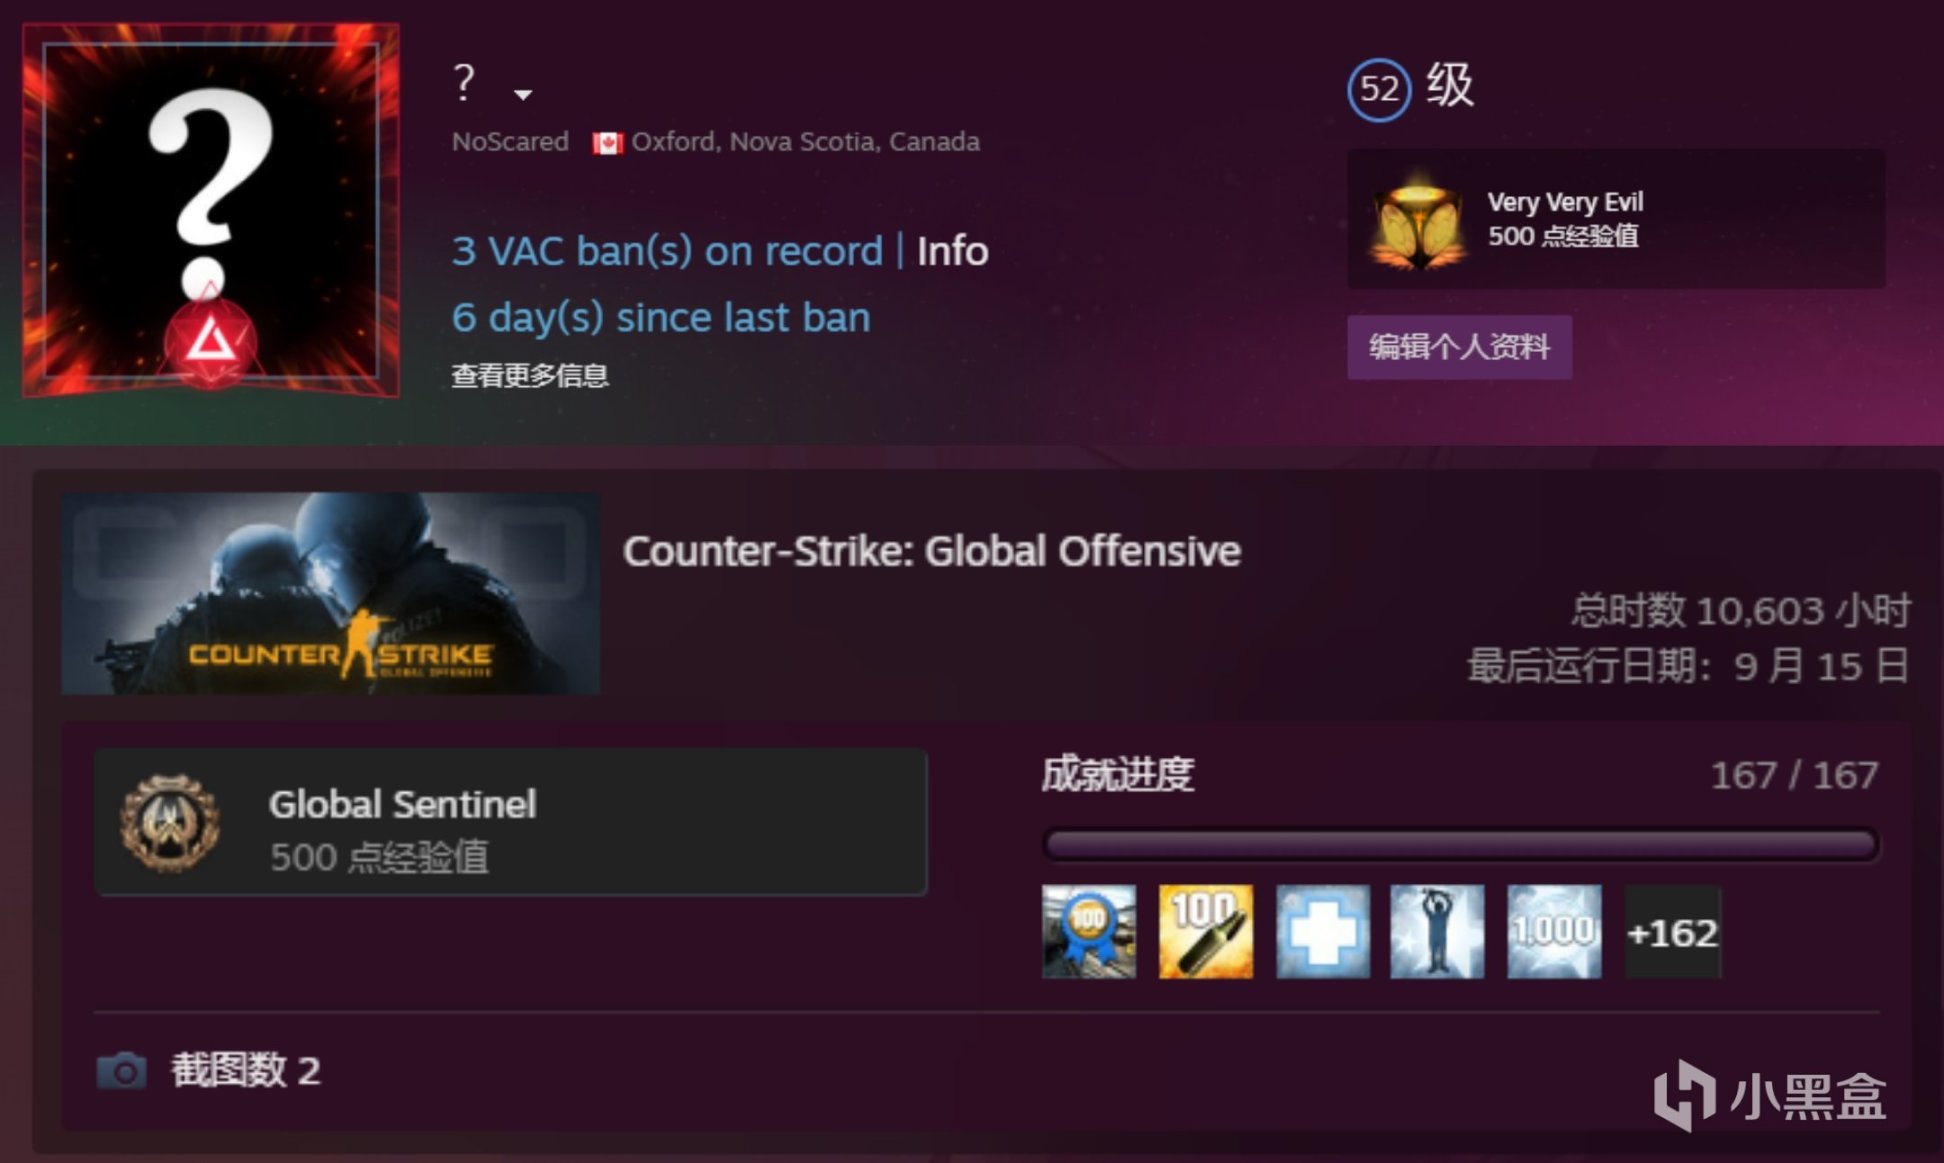1944x1163 pixels.
Task: Select the raised arms figure achievement icon
Action: (1437, 932)
